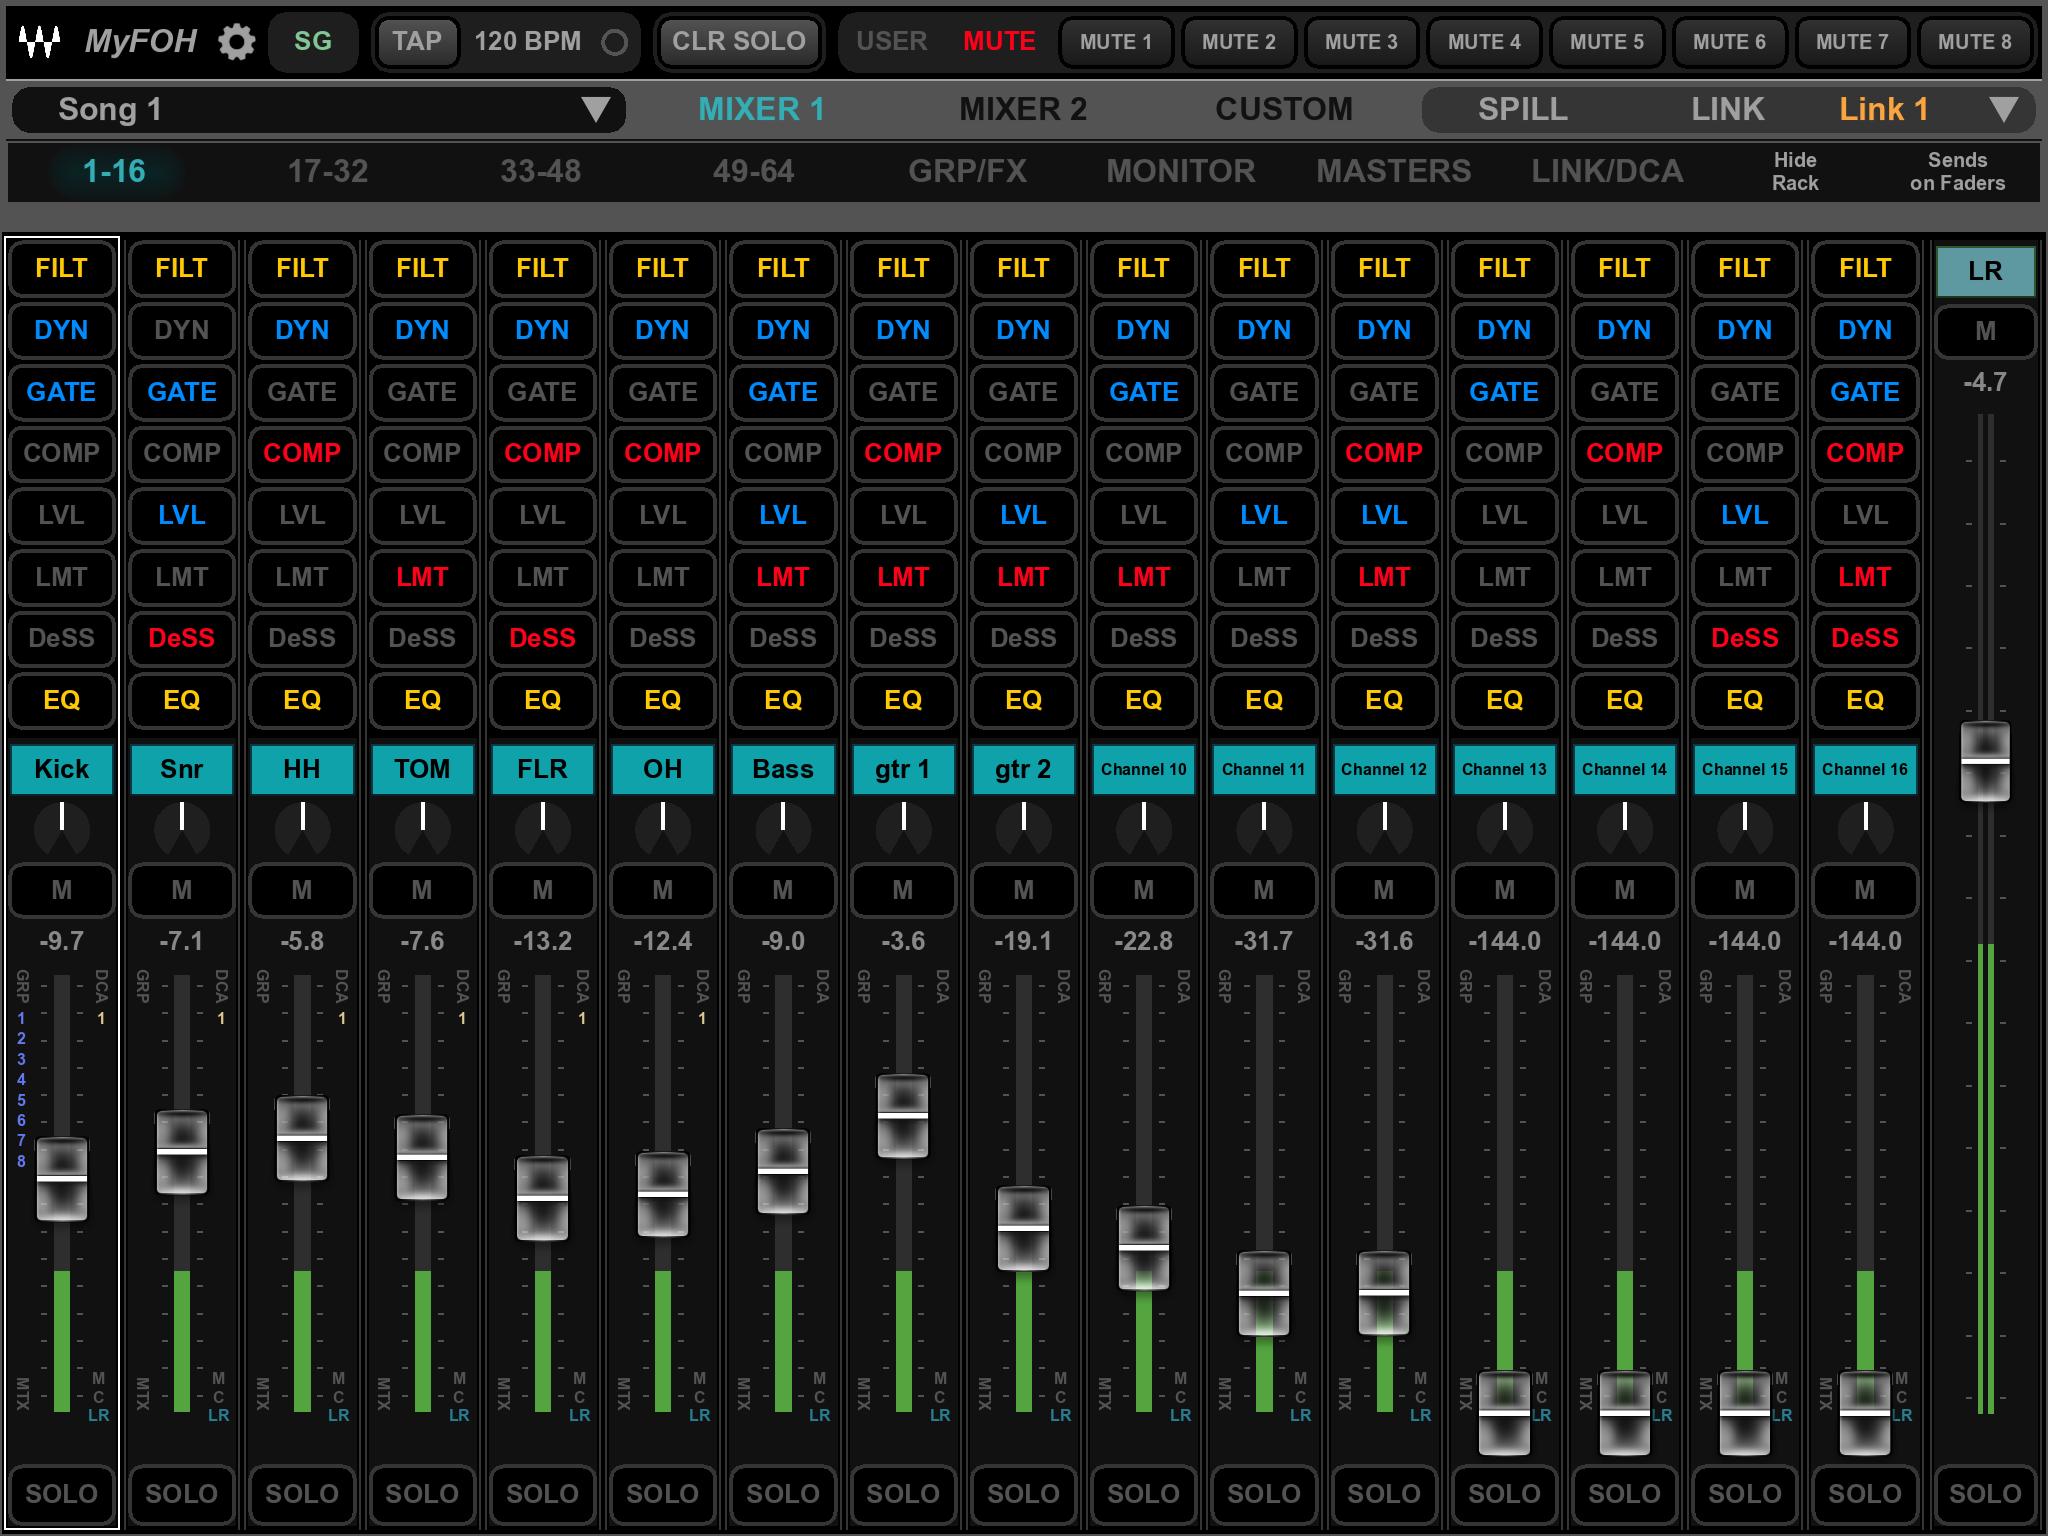Screen dimensions: 2048x1536
Task: Click the MUTE 3 group button
Action: point(1361,42)
